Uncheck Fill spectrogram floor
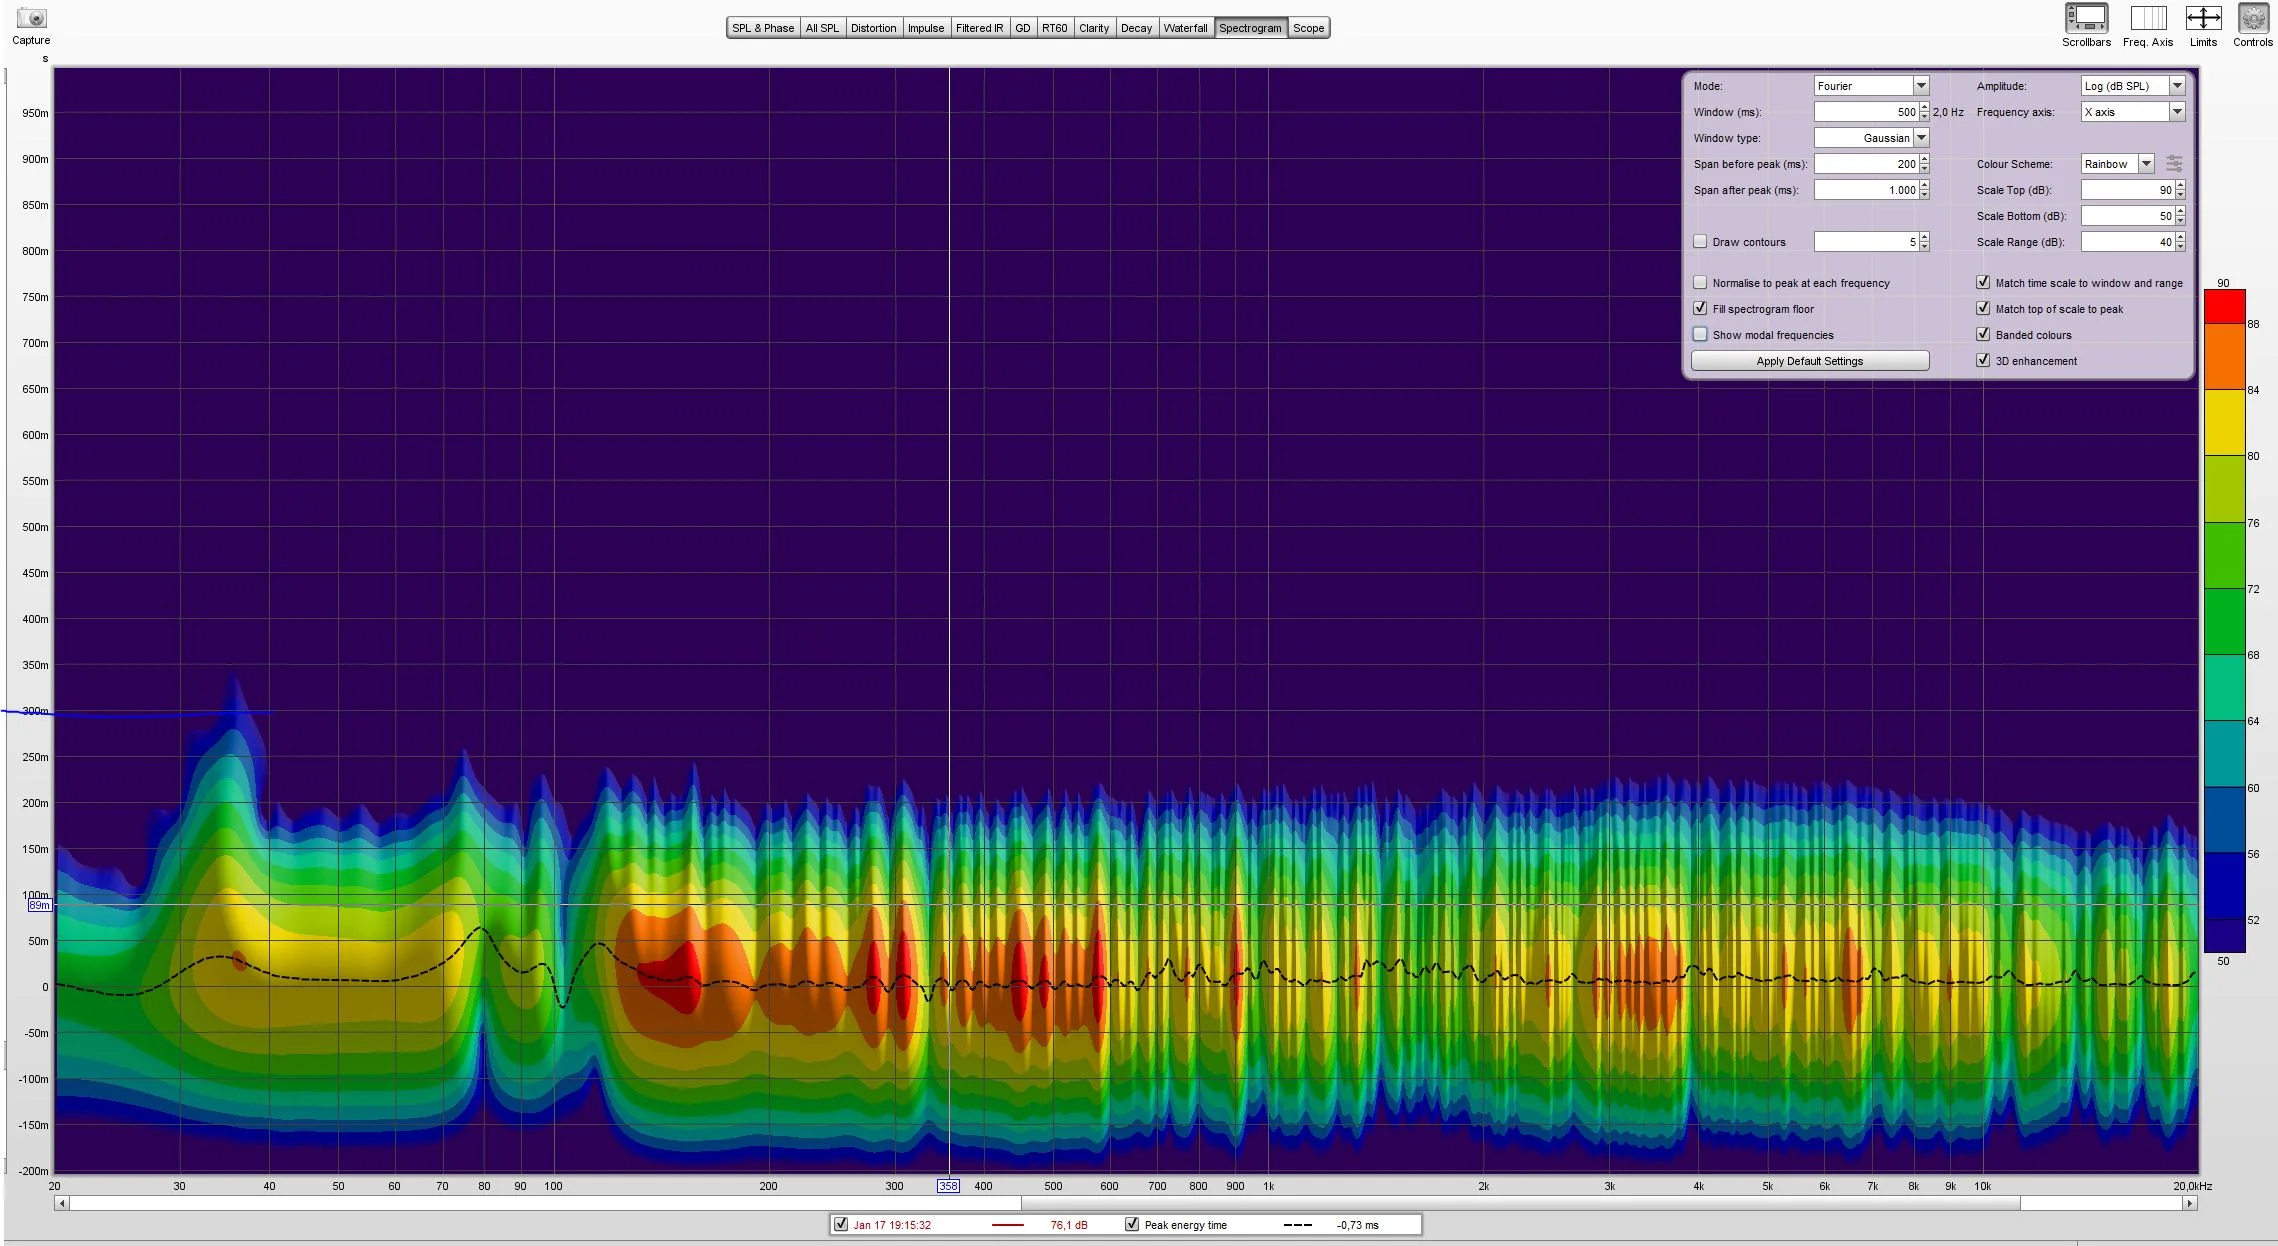 point(1700,309)
